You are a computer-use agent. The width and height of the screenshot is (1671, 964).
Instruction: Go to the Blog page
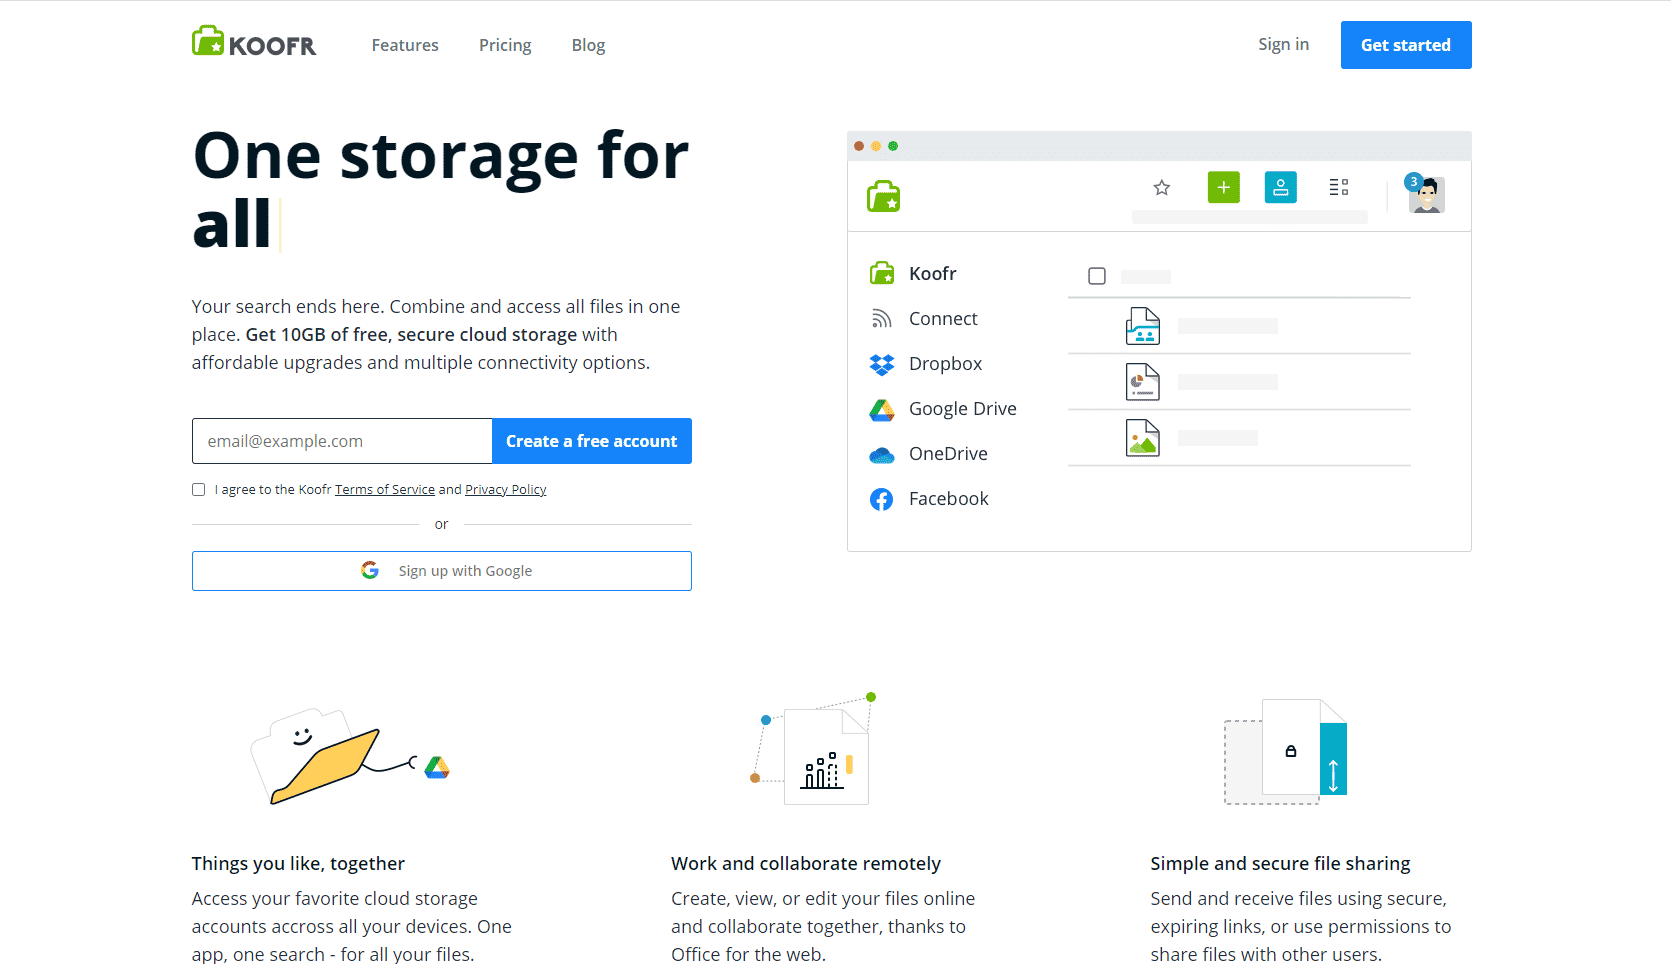point(588,45)
